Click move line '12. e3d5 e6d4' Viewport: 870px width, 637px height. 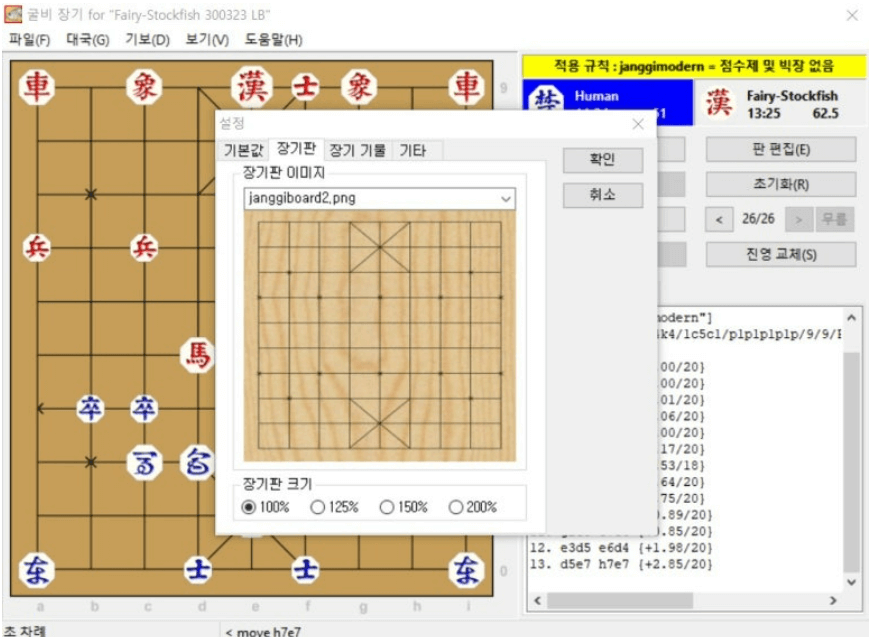[621, 548]
